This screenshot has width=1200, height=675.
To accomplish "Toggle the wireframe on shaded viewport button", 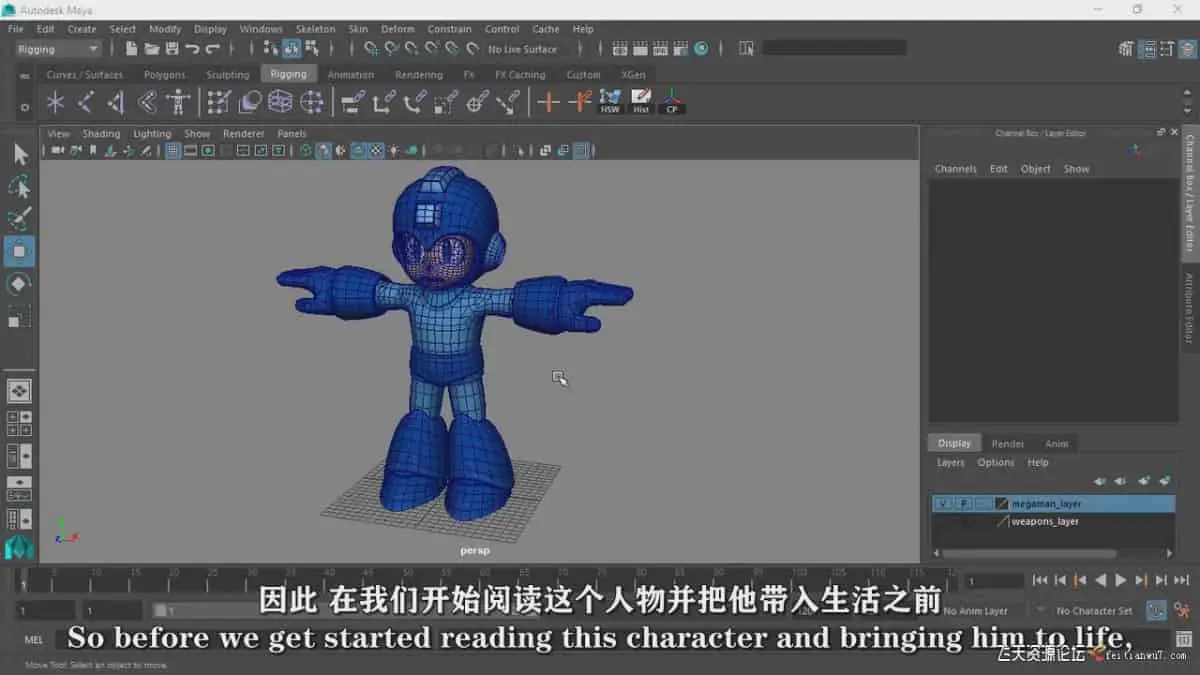I will tap(359, 151).
